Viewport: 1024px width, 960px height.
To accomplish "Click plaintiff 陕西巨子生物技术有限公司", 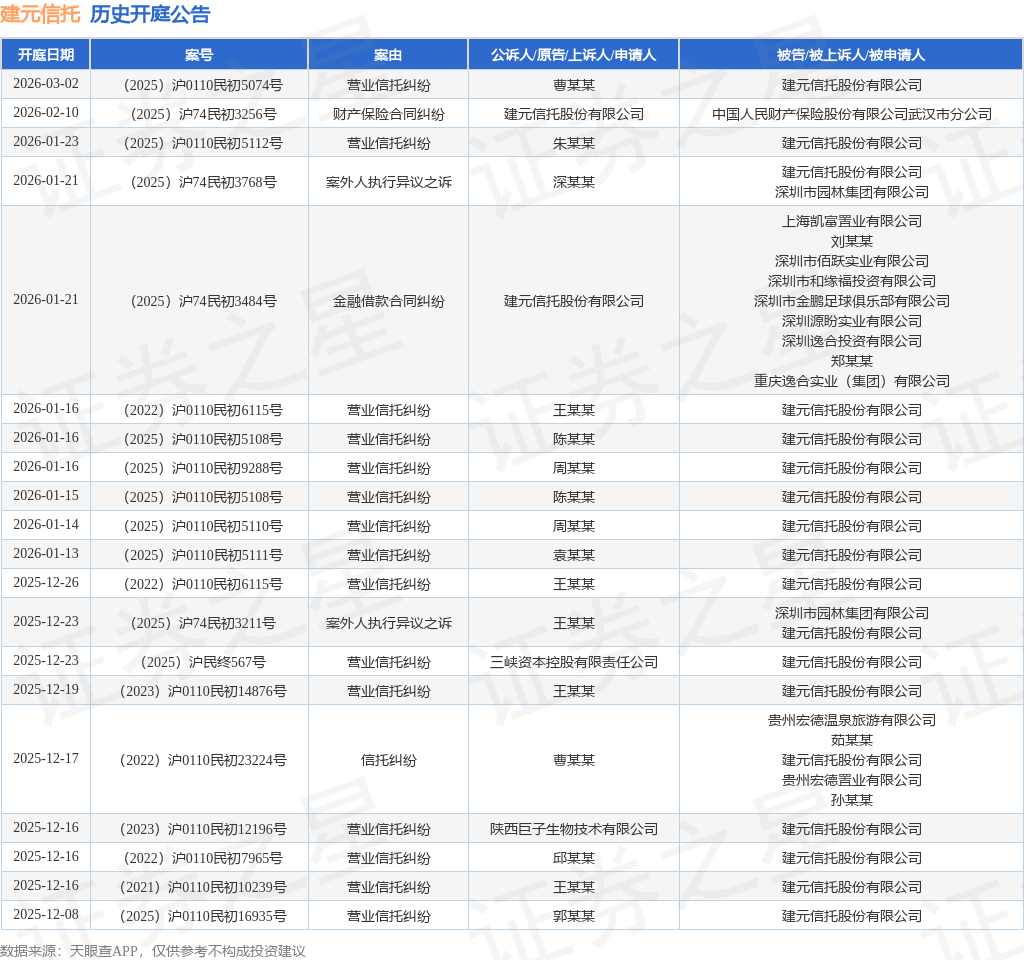I will pos(574,829).
